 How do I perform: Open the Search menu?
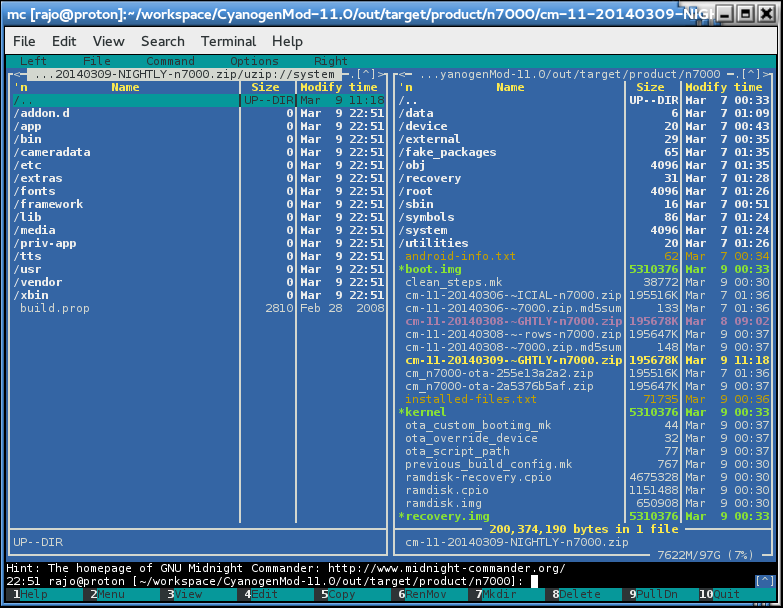pyautogui.click(x=163, y=41)
